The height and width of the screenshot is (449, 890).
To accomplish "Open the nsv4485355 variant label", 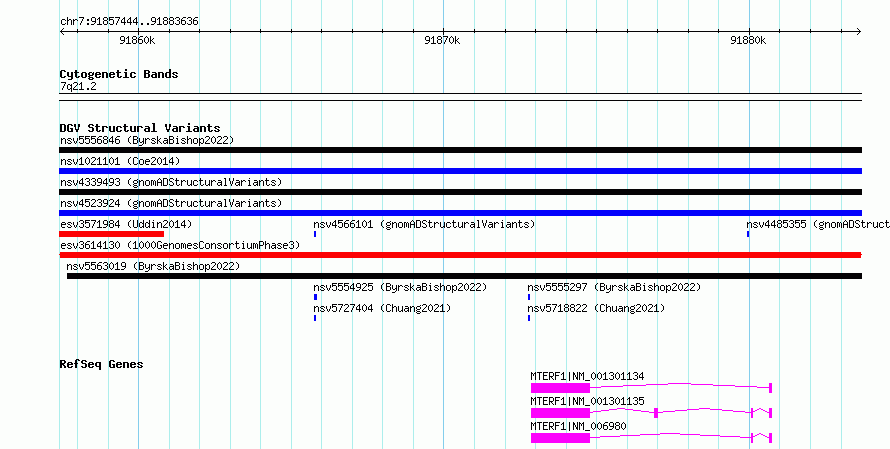I will 818,224.
